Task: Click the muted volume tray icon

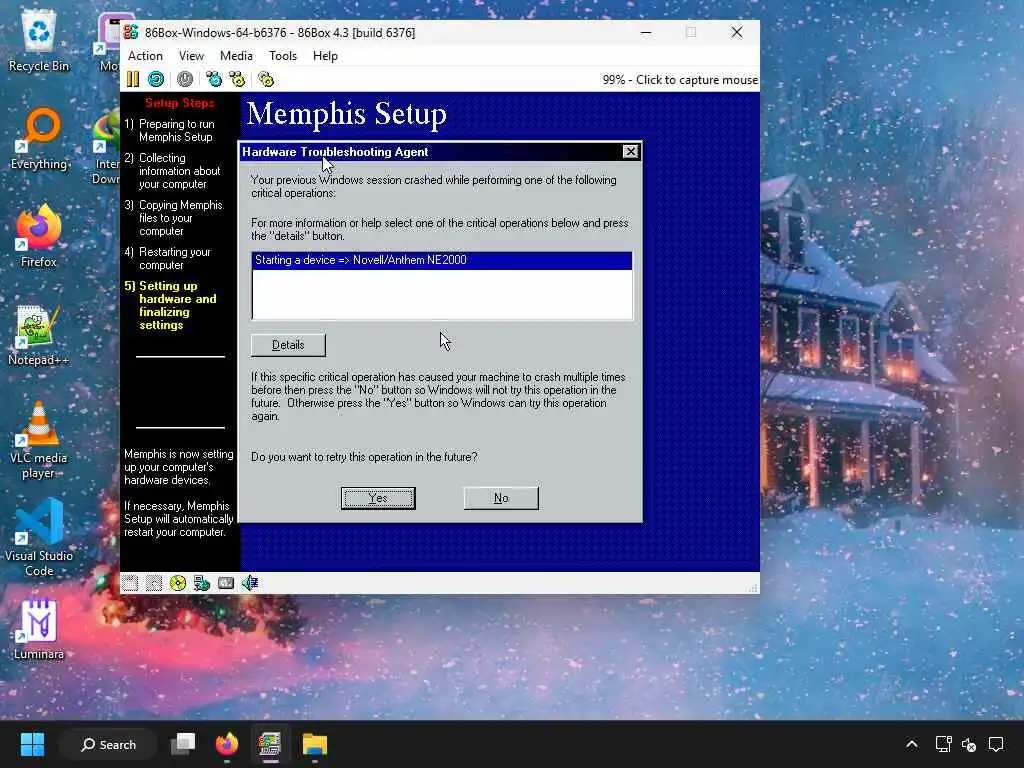Action: pos(969,744)
